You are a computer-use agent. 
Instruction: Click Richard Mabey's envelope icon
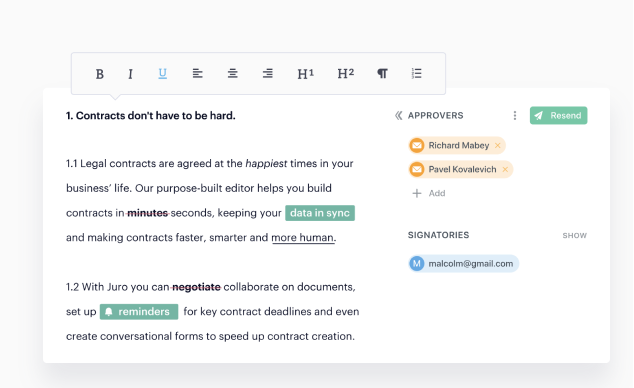(417, 146)
